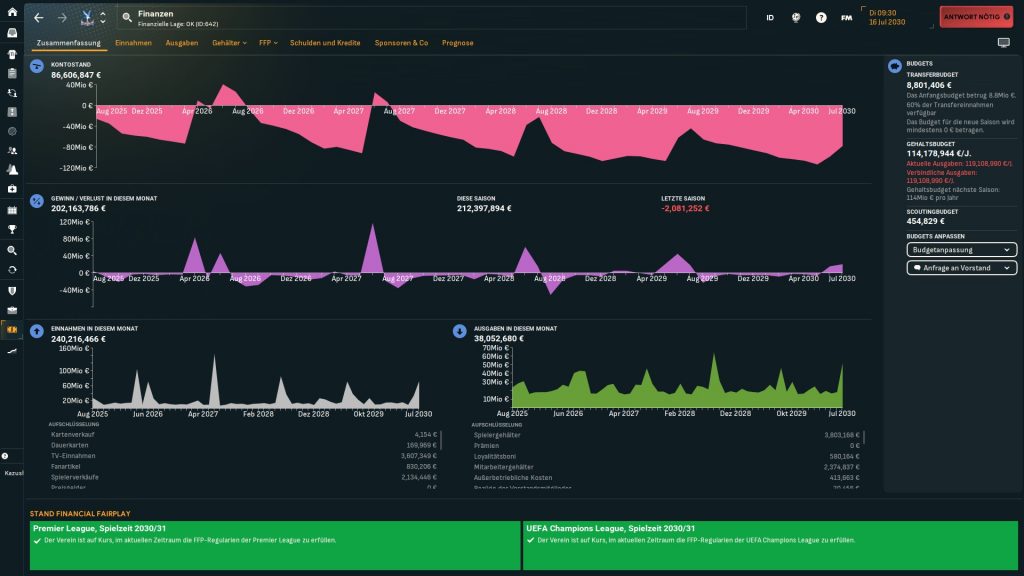
Task: Open scouting magnifier icon in the sidebar
Action: pos(12,250)
